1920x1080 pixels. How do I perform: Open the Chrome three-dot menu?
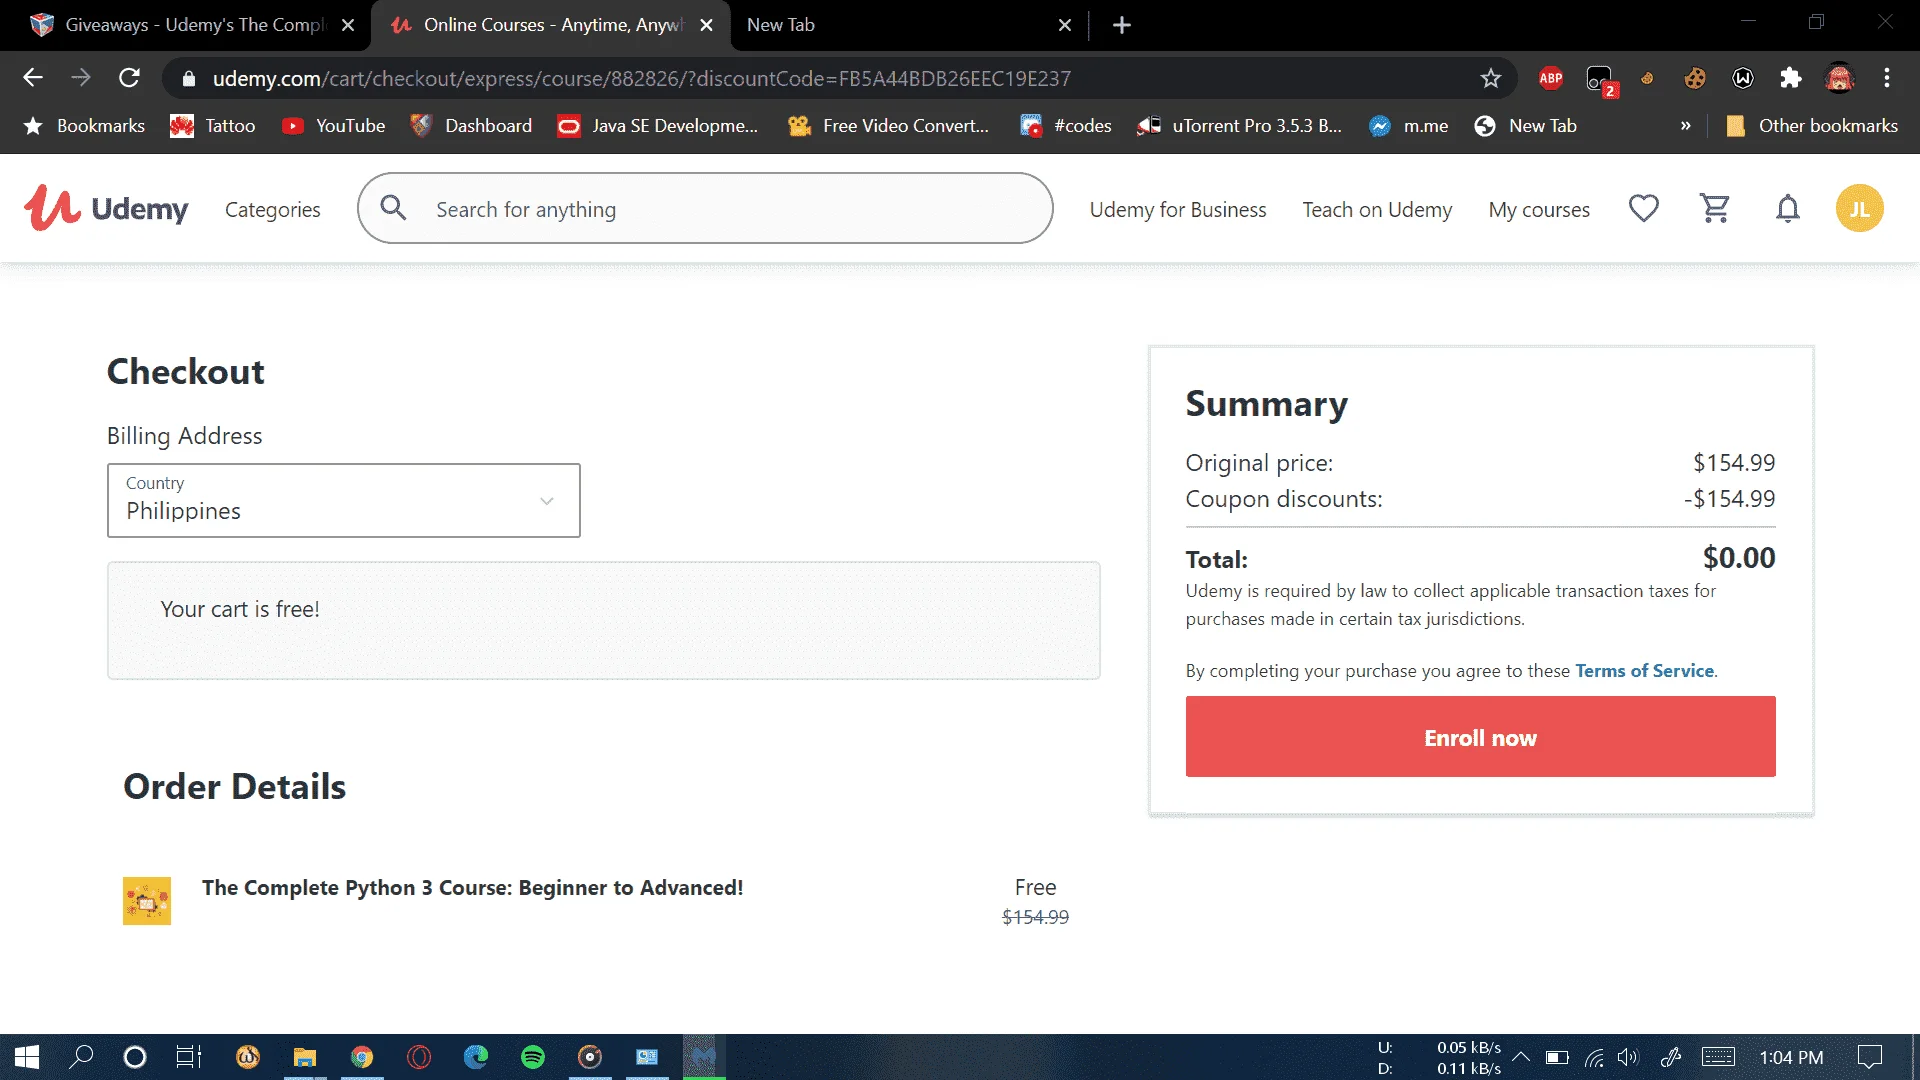click(x=1887, y=78)
